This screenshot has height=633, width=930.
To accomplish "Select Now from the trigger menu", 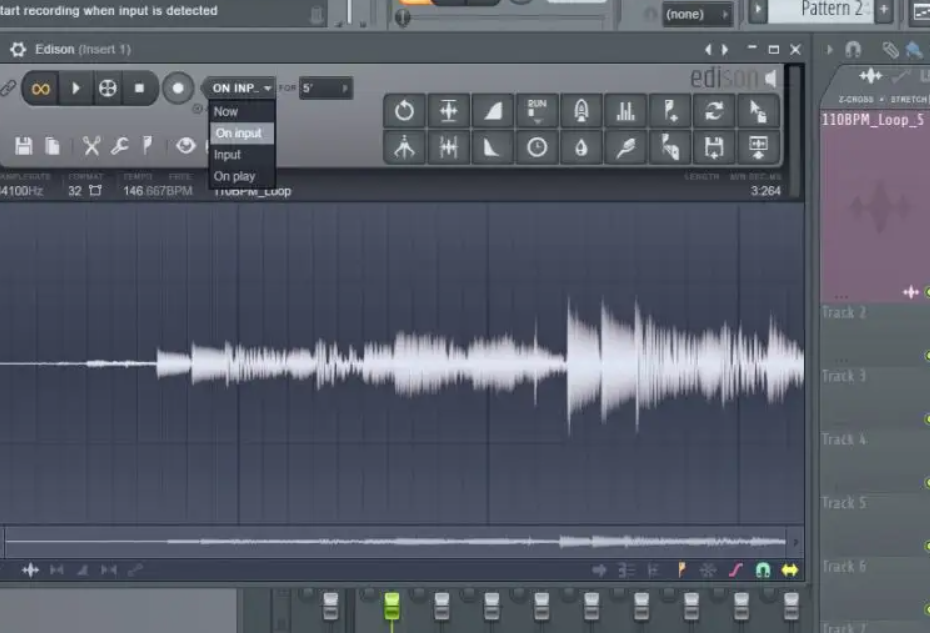I will pyautogui.click(x=242, y=112).
